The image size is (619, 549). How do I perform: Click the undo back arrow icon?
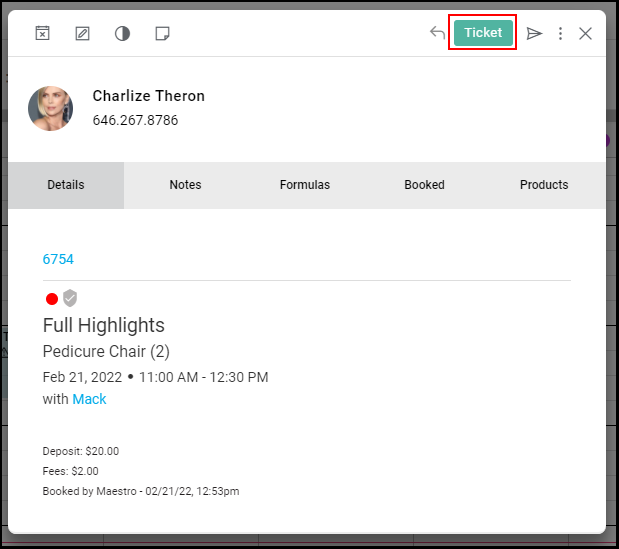pos(437,33)
